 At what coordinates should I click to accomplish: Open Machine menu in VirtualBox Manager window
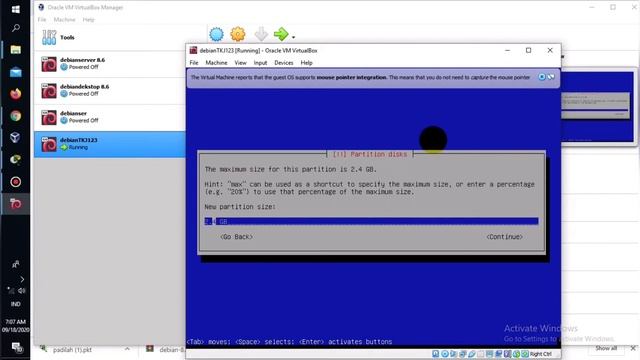(x=64, y=20)
